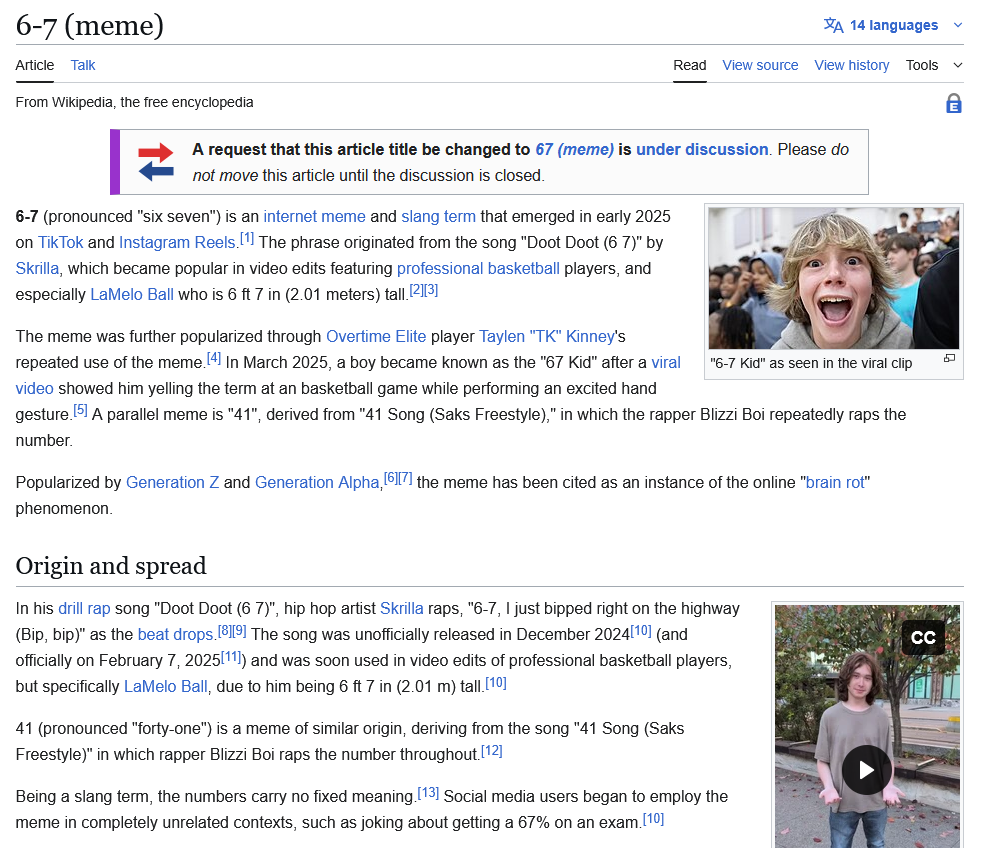Open the drill rap link
Image resolution: width=991 pixels, height=848 pixels.
[x=84, y=608]
